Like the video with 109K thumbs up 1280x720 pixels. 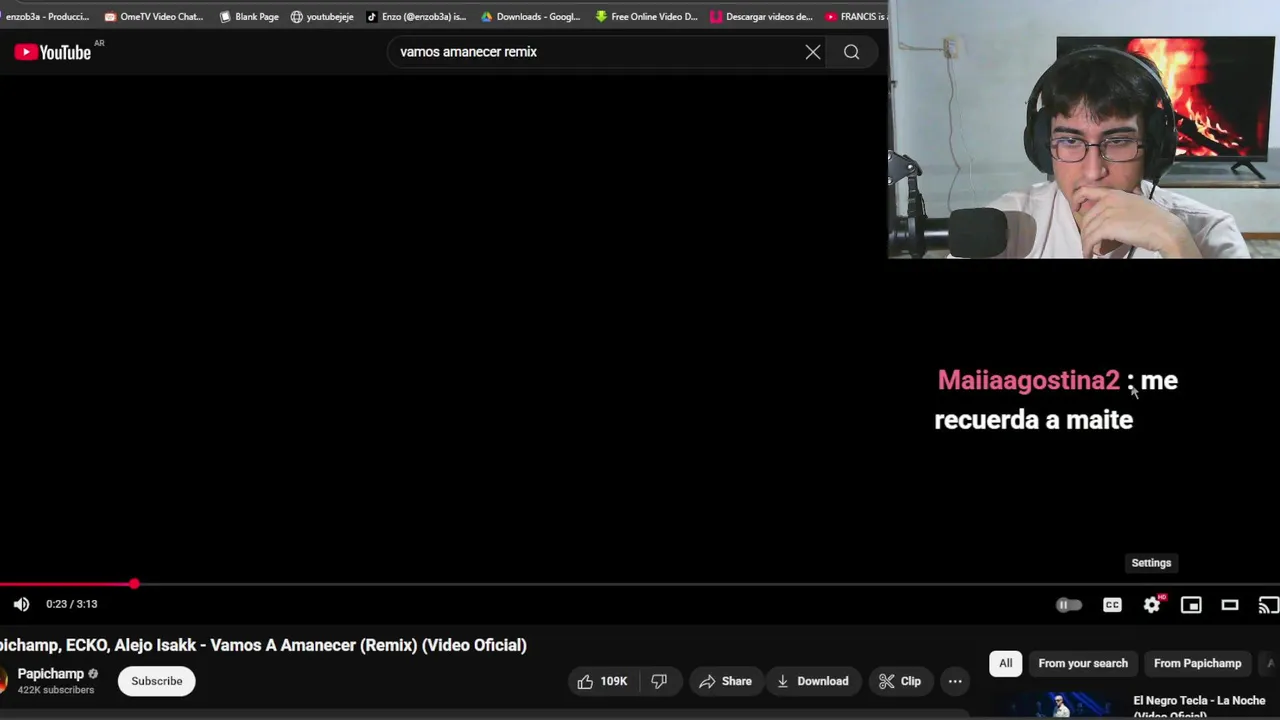click(x=602, y=681)
